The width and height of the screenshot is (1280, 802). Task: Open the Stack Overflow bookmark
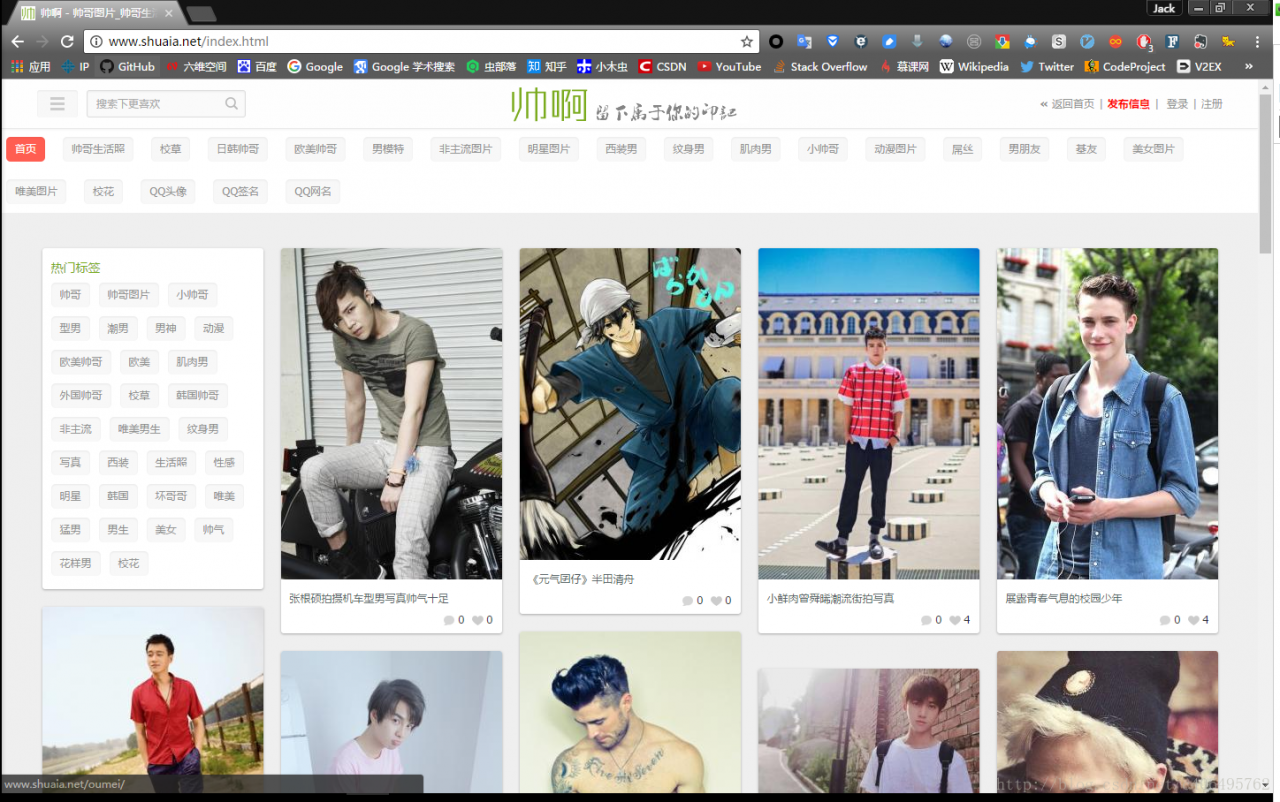click(820, 67)
